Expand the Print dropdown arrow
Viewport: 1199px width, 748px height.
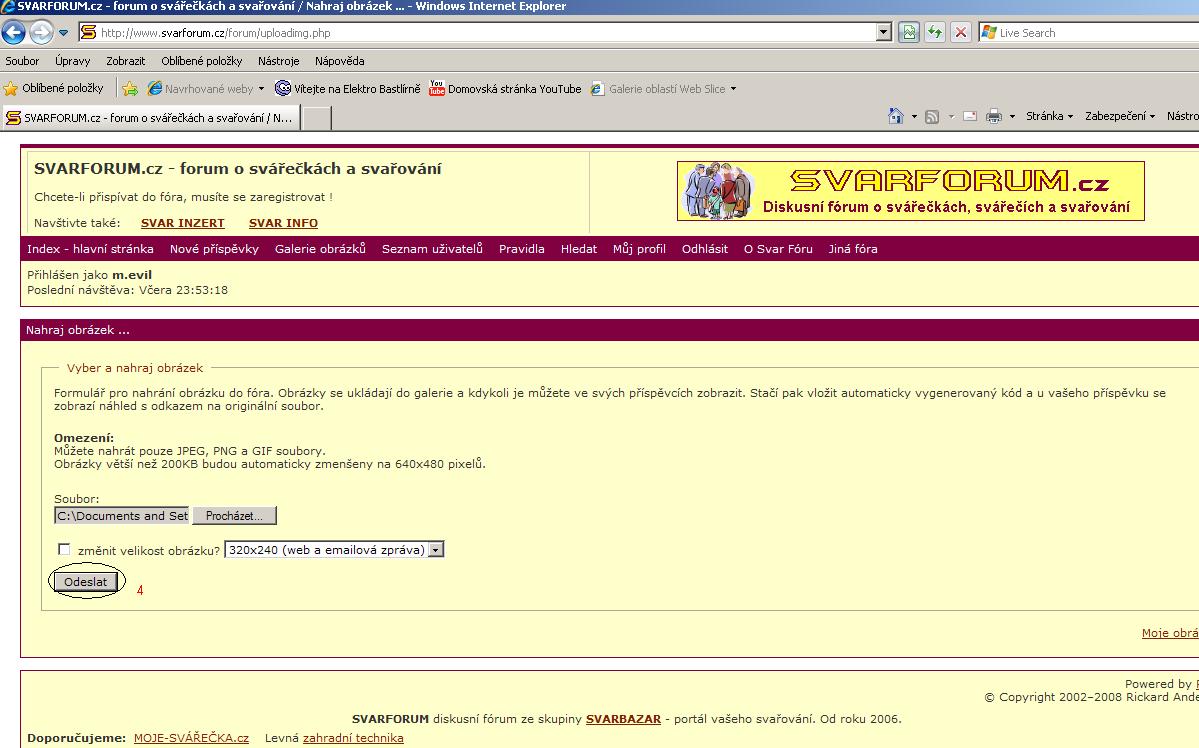(1012, 117)
